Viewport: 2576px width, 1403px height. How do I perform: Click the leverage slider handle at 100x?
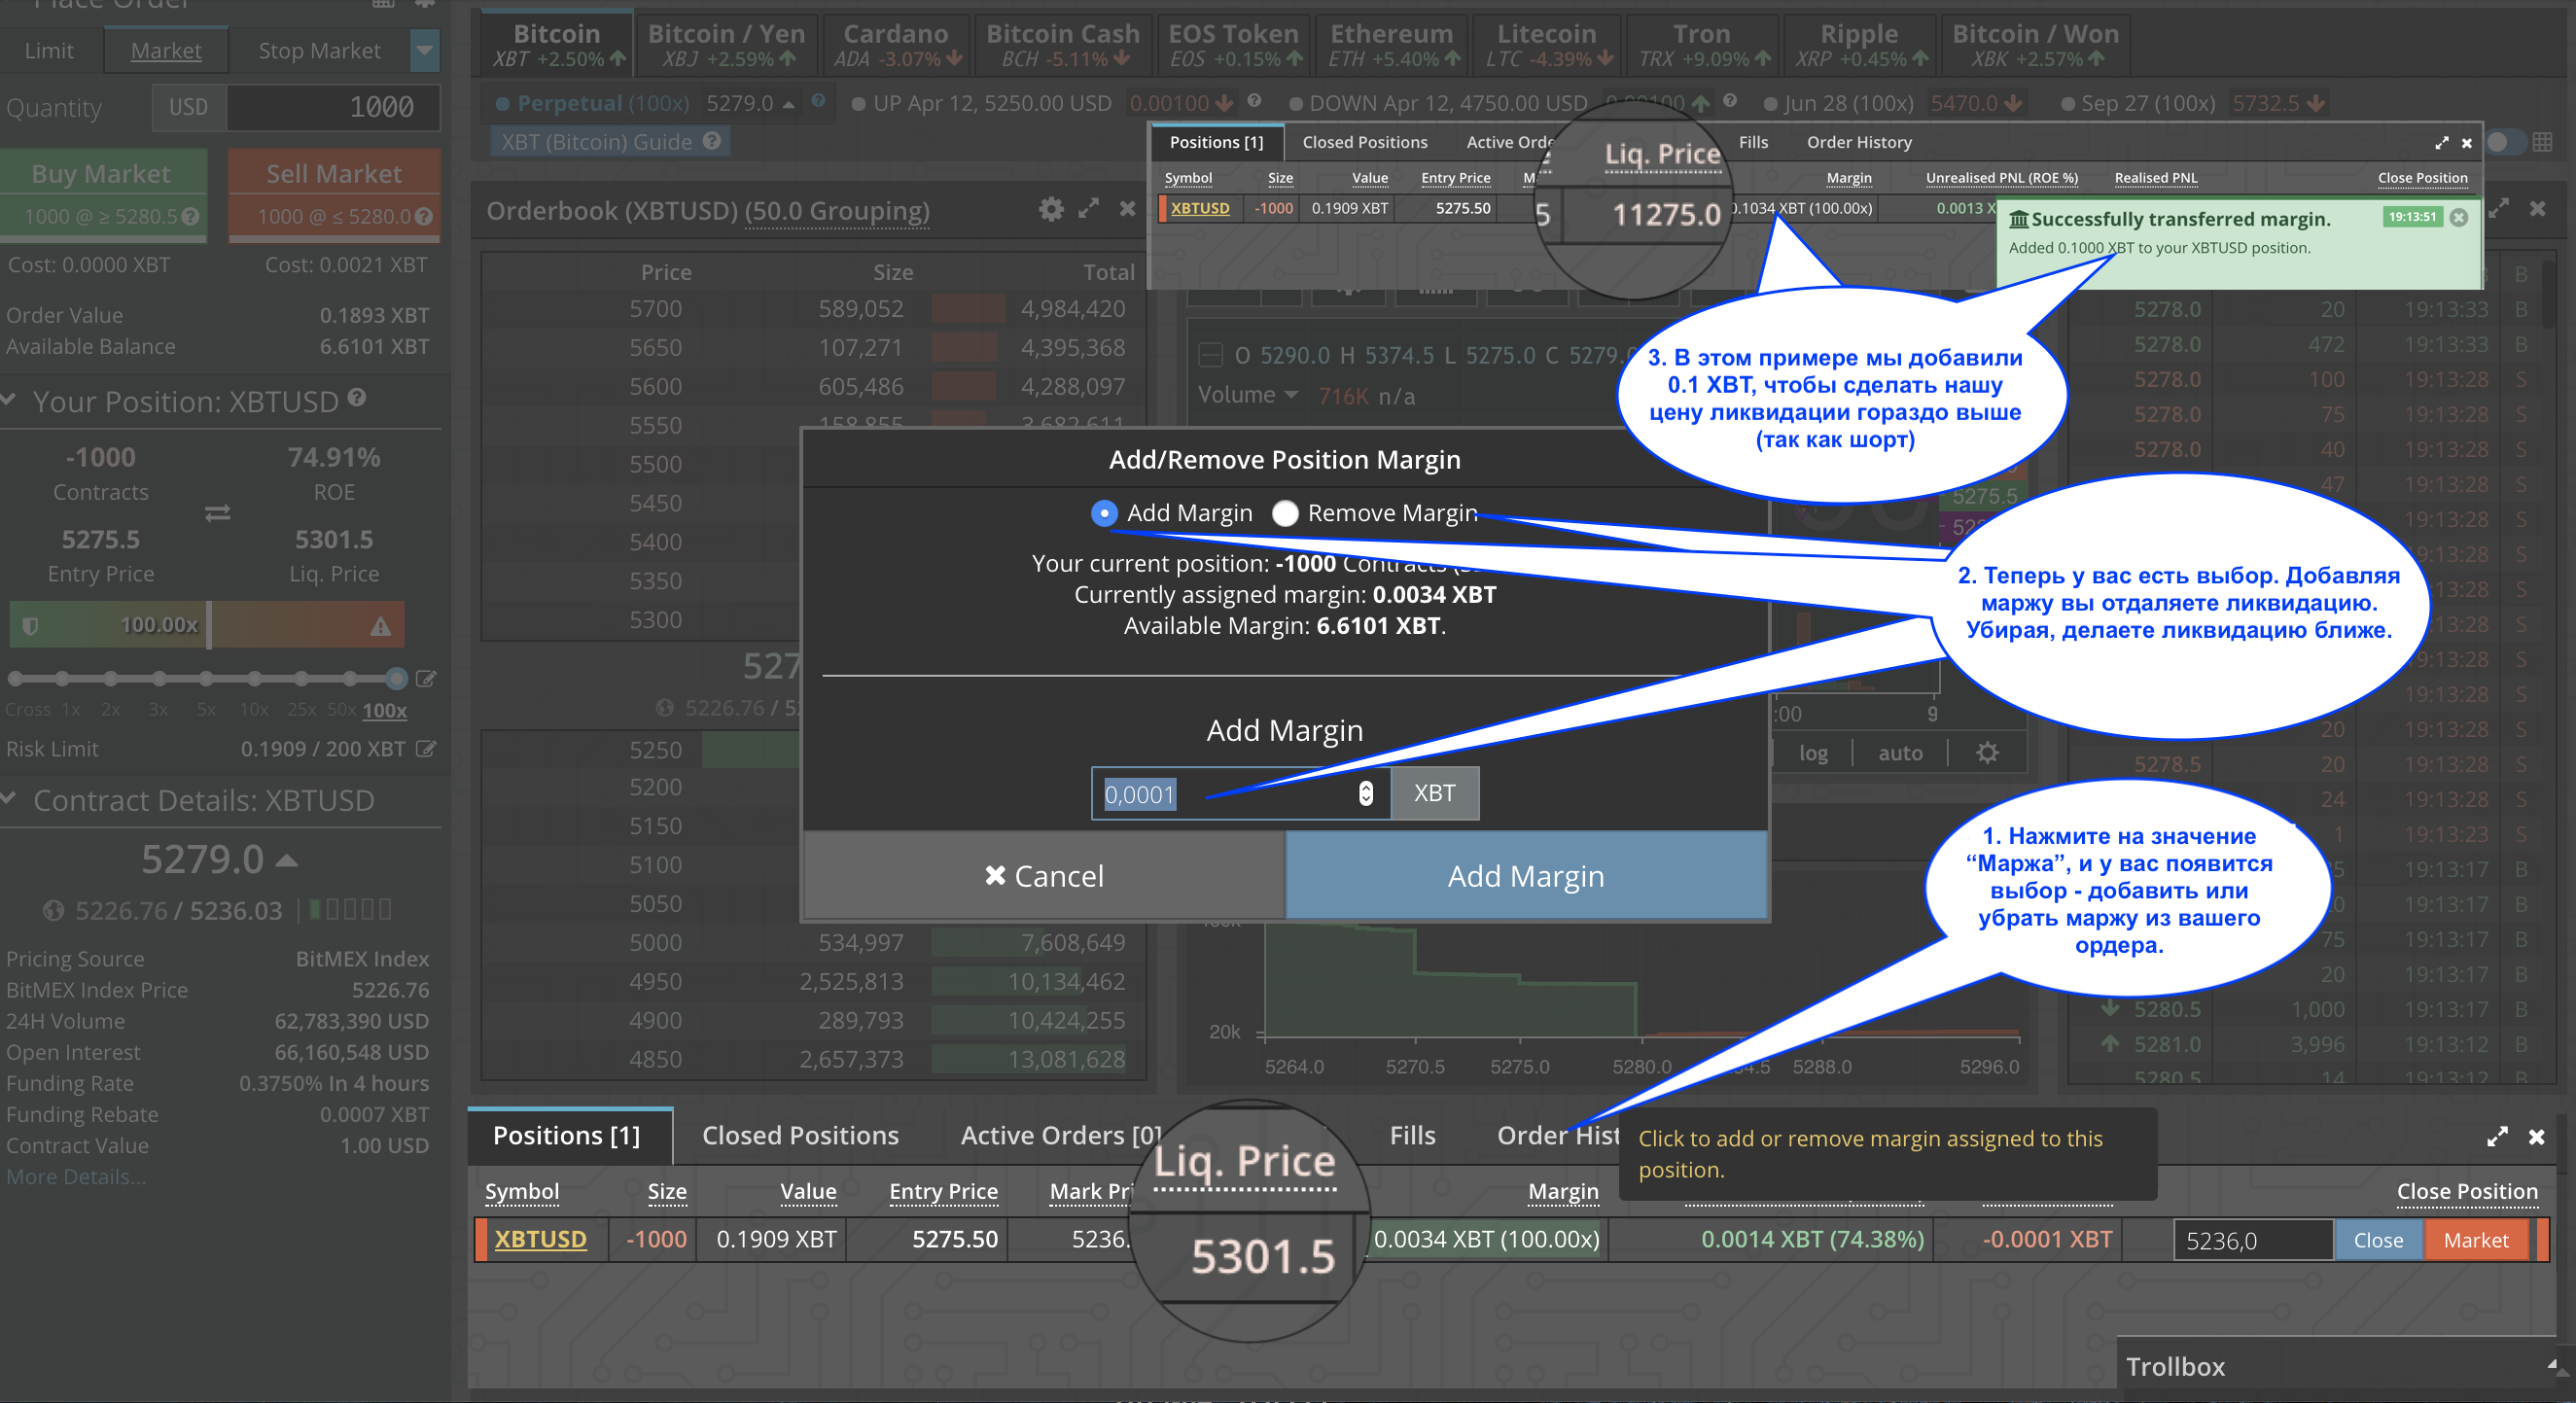coord(397,679)
